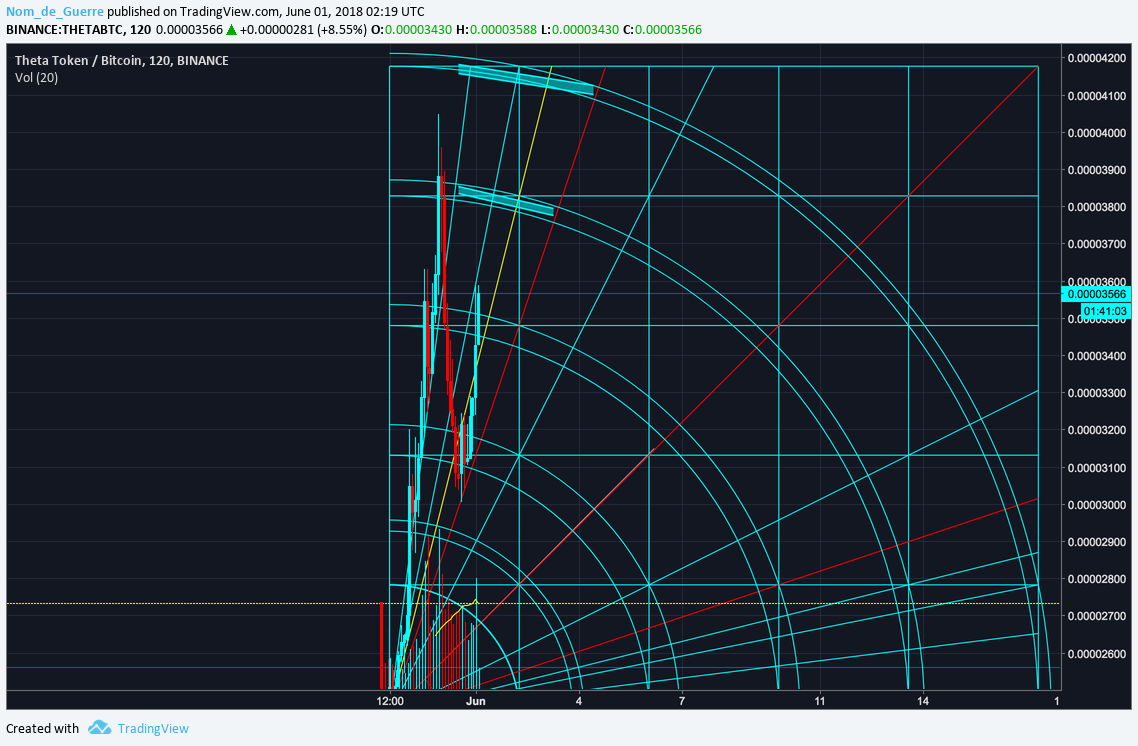Click the low value L:0.00003430
The image size is (1138, 746).
click(x=581, y=30)
